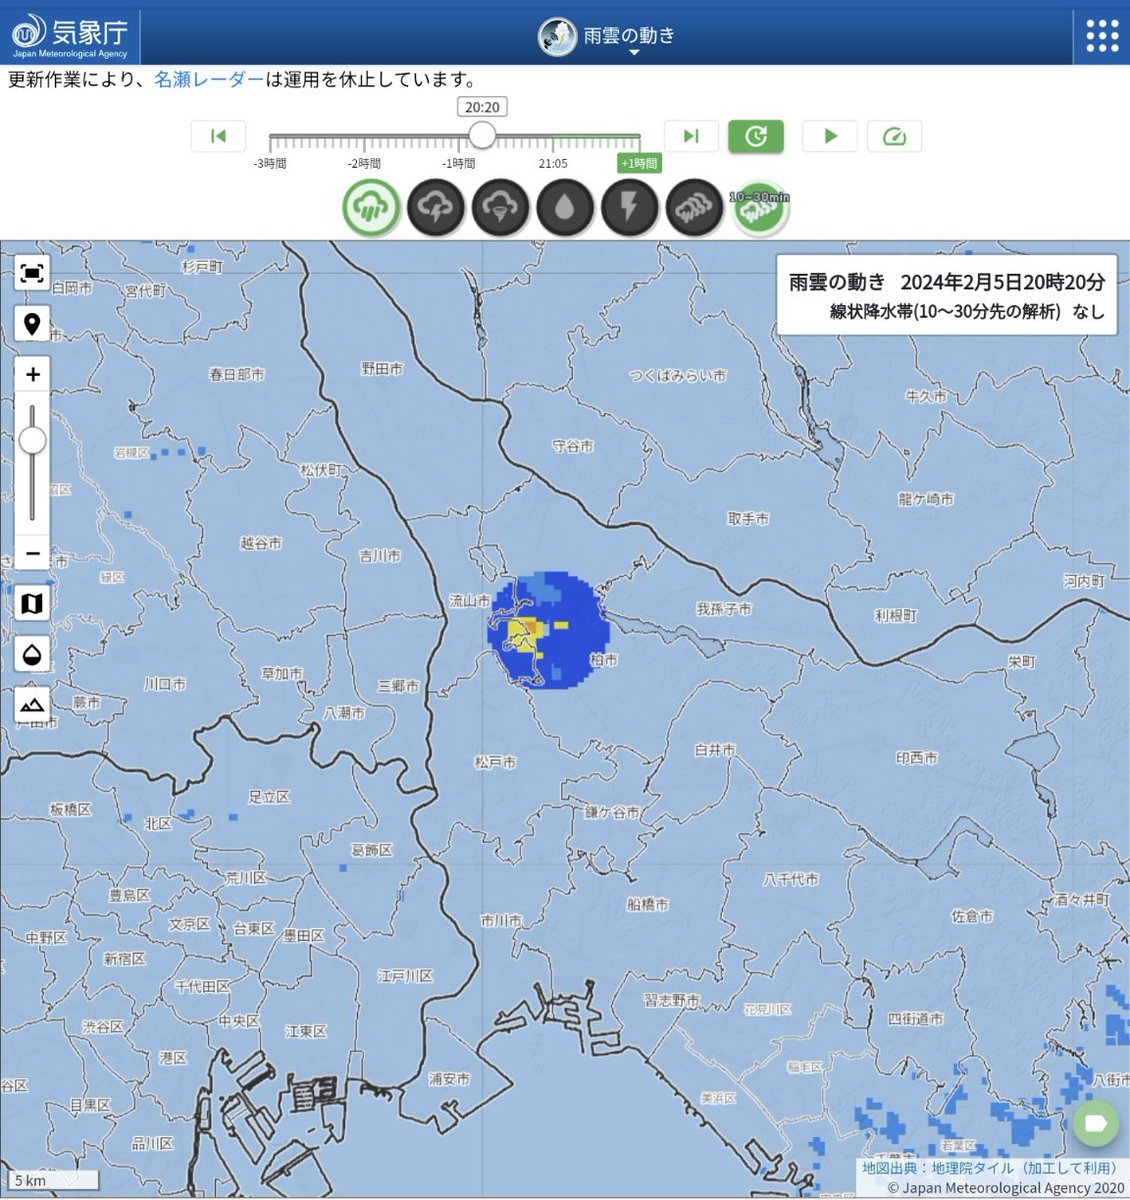Click the 取手市 city label

(748, 519)
